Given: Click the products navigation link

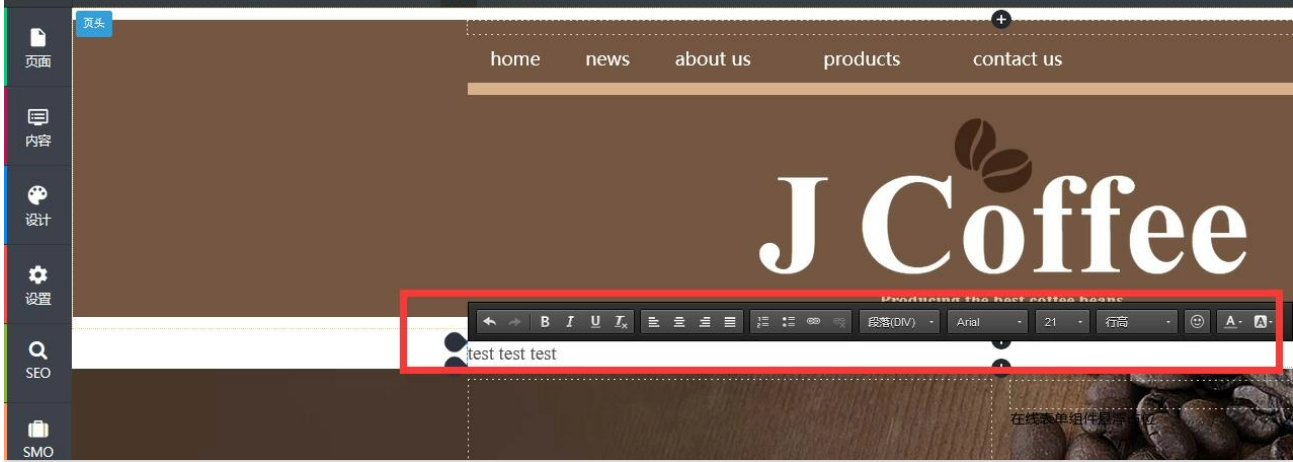Looking at the screenshot, I should click(x=861, y=59).
